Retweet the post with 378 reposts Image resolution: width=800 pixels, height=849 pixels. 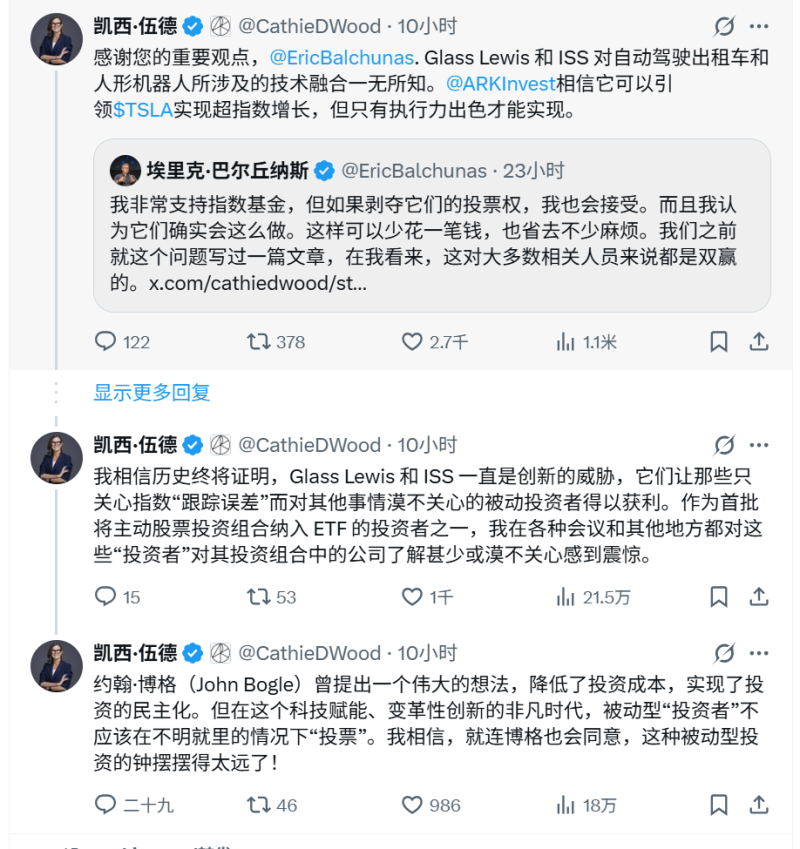pyautogui.click(x=258, y=342)
